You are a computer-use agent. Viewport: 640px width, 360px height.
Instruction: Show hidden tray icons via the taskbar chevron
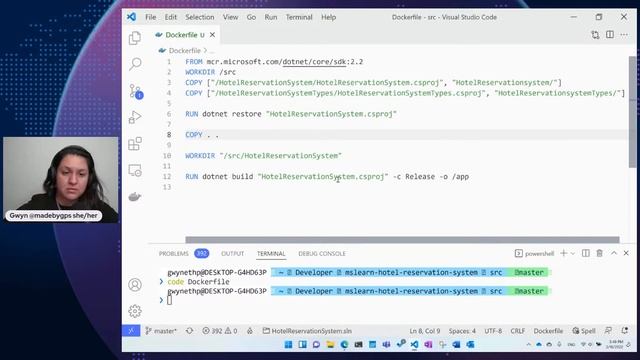(529, 345)
